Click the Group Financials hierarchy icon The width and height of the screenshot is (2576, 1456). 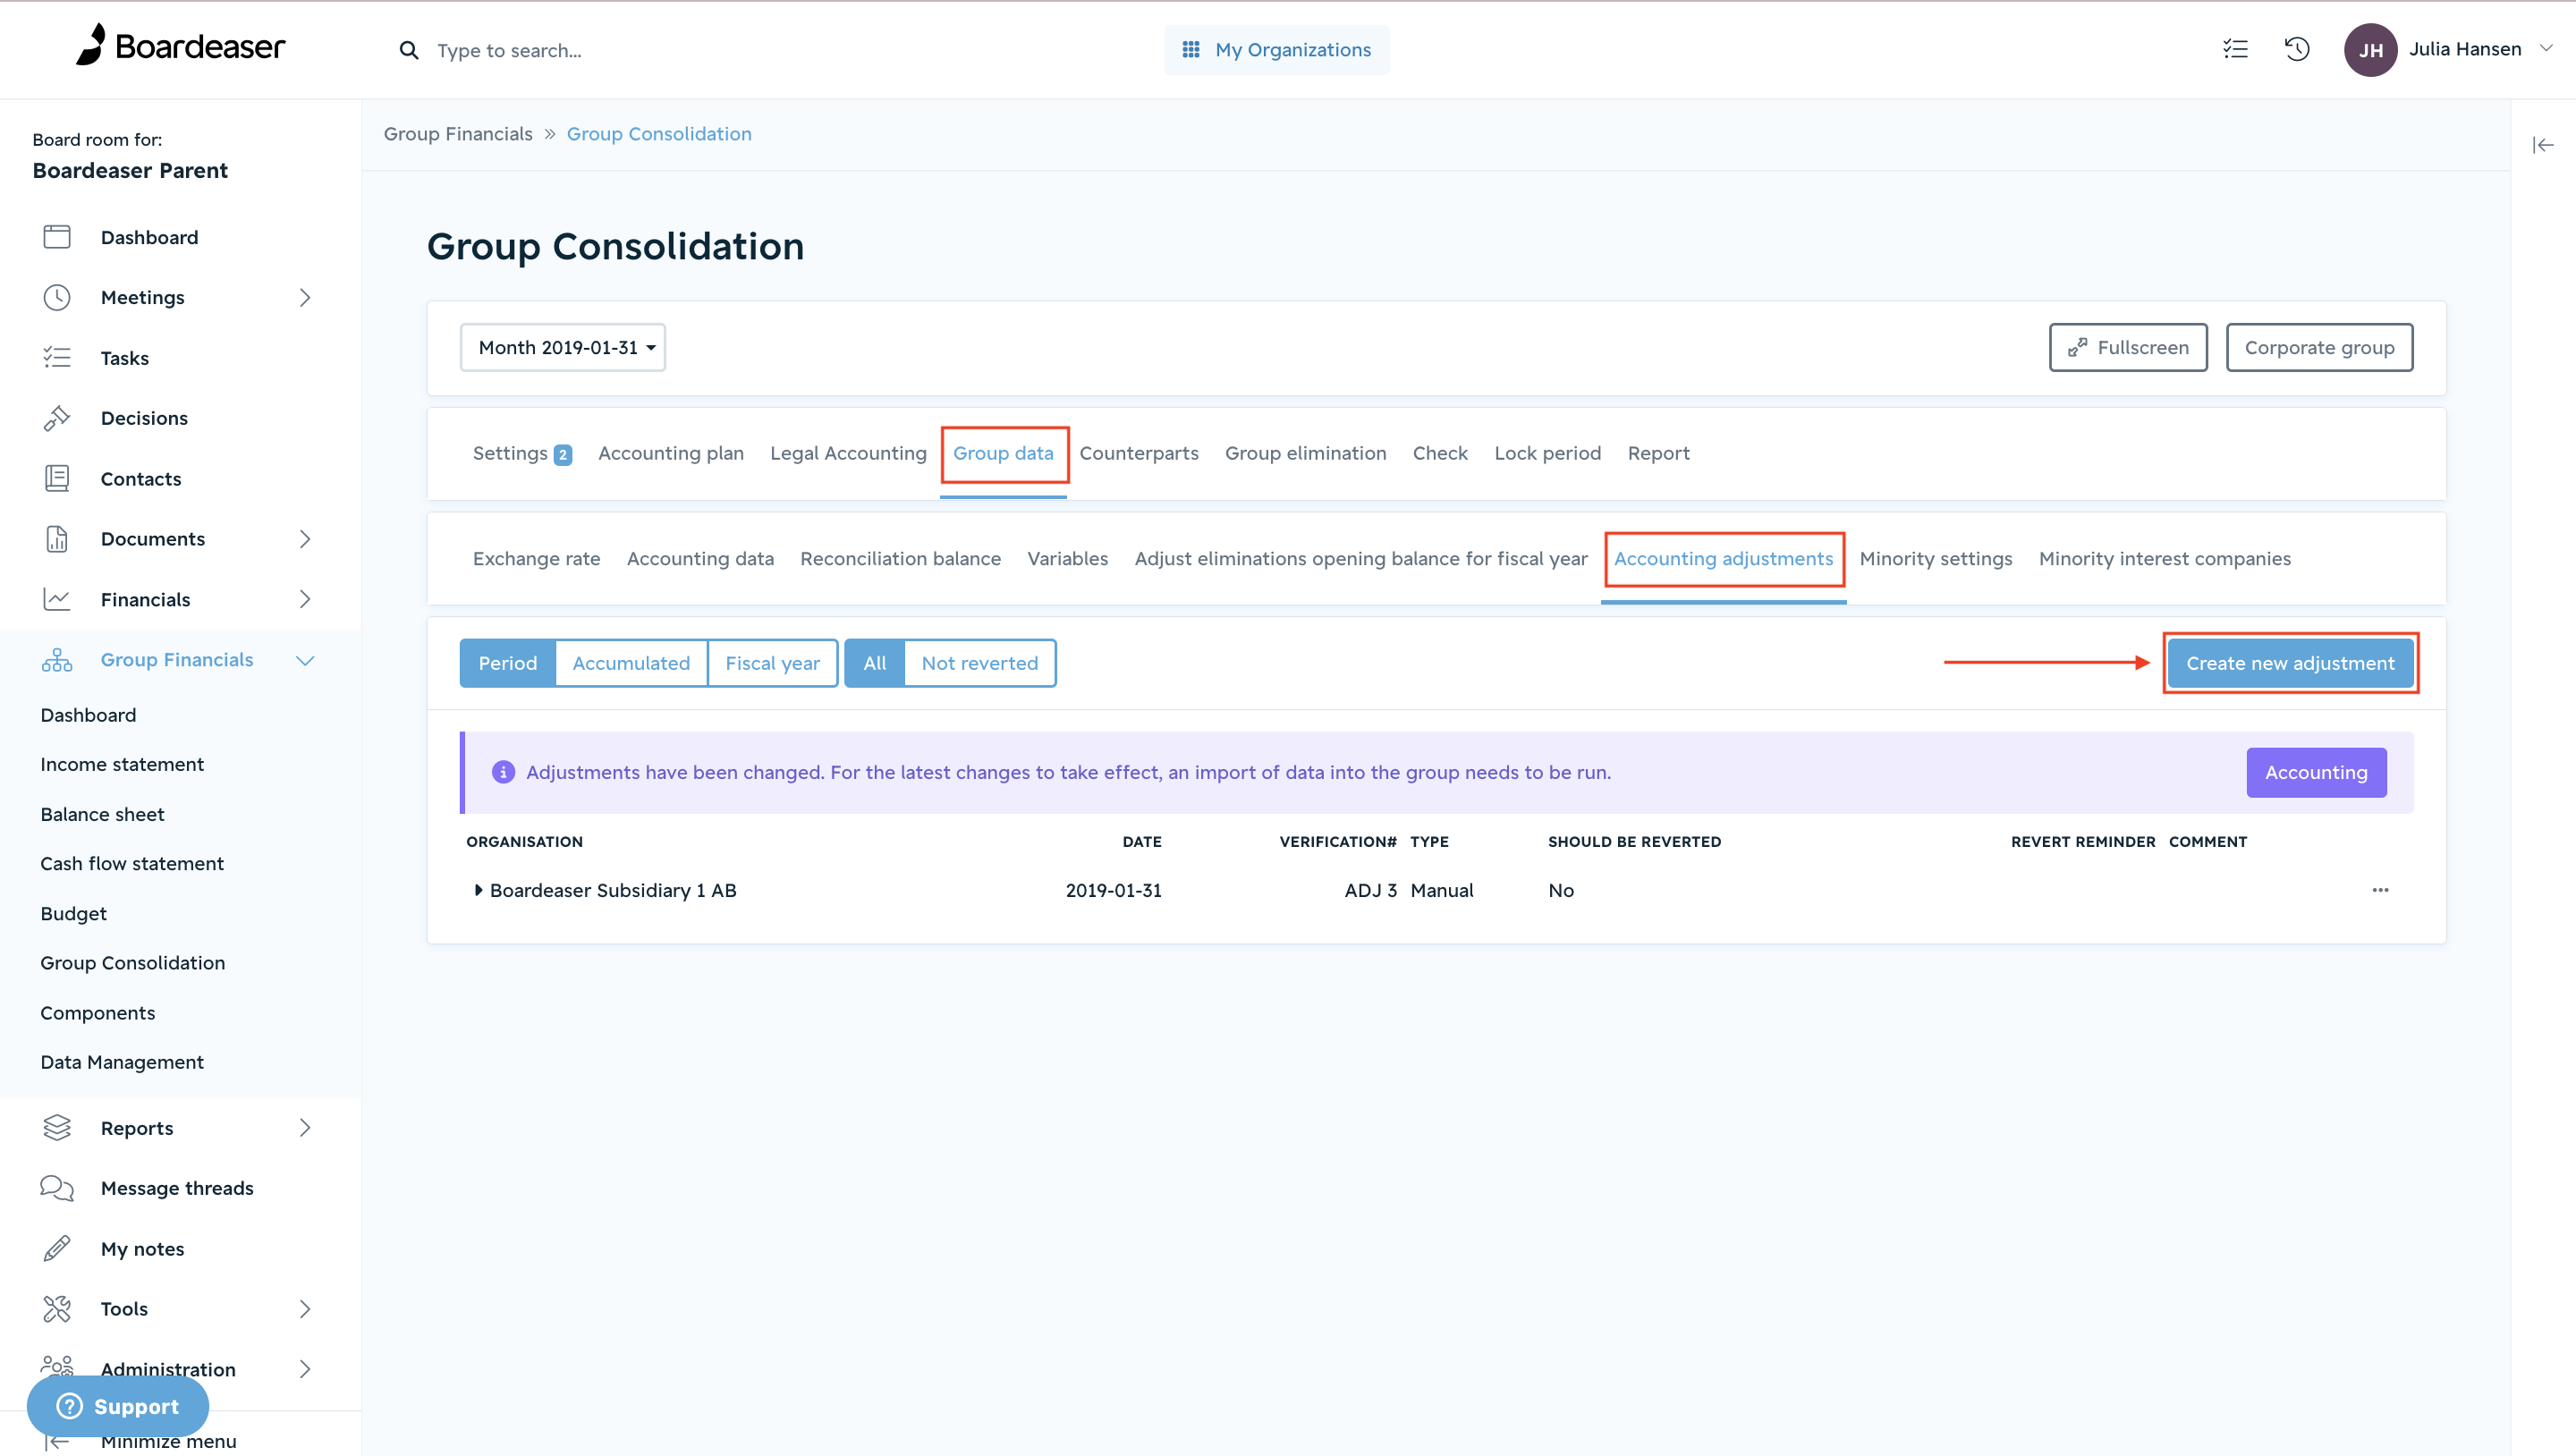pos(57,660)
